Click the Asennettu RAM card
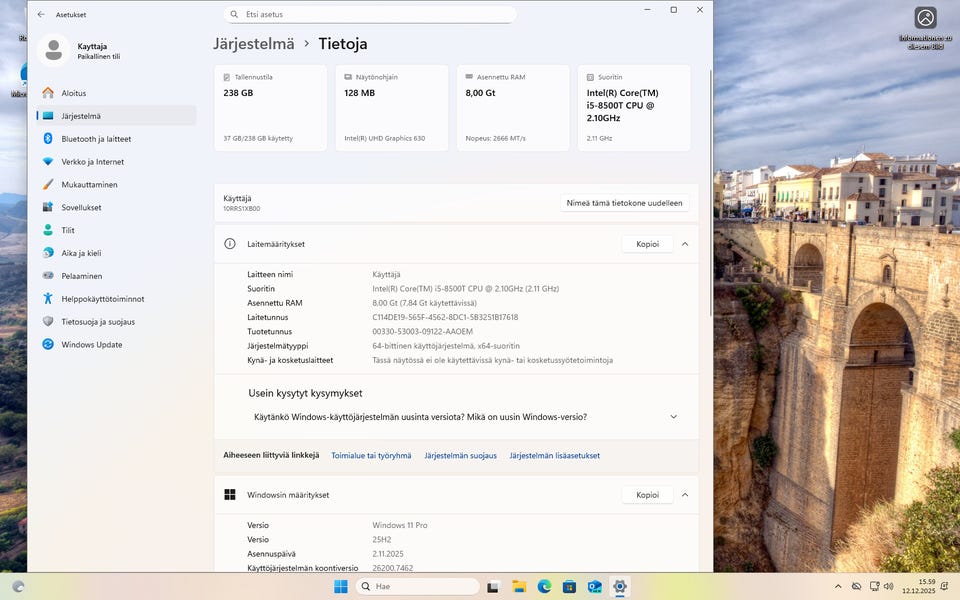This screenshot has width=960, height=600. 512,108
